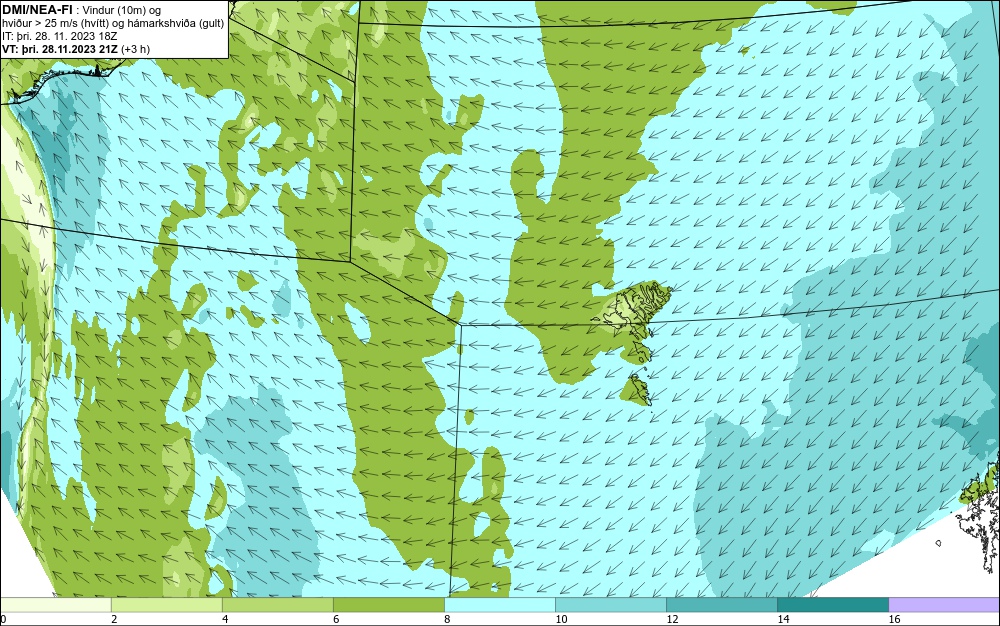This screenshot has width=1000, height=626.
Task: Click the 2–4 light green legend swatch
Action: (x=166, y=604)
